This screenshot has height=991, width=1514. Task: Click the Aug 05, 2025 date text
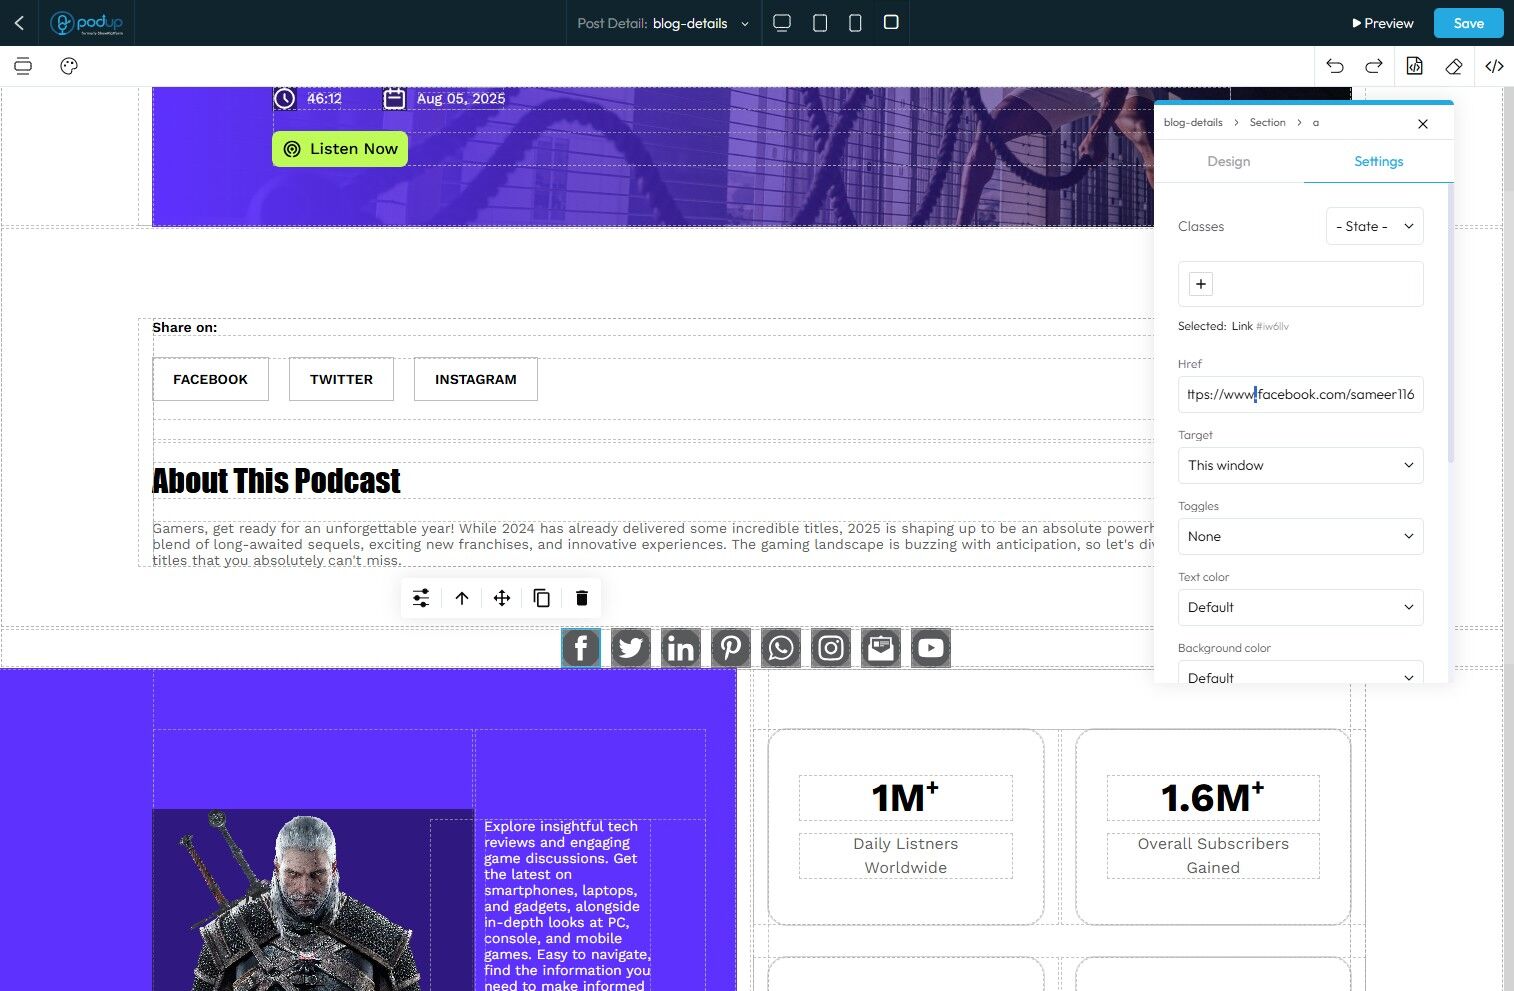(461, 98)
